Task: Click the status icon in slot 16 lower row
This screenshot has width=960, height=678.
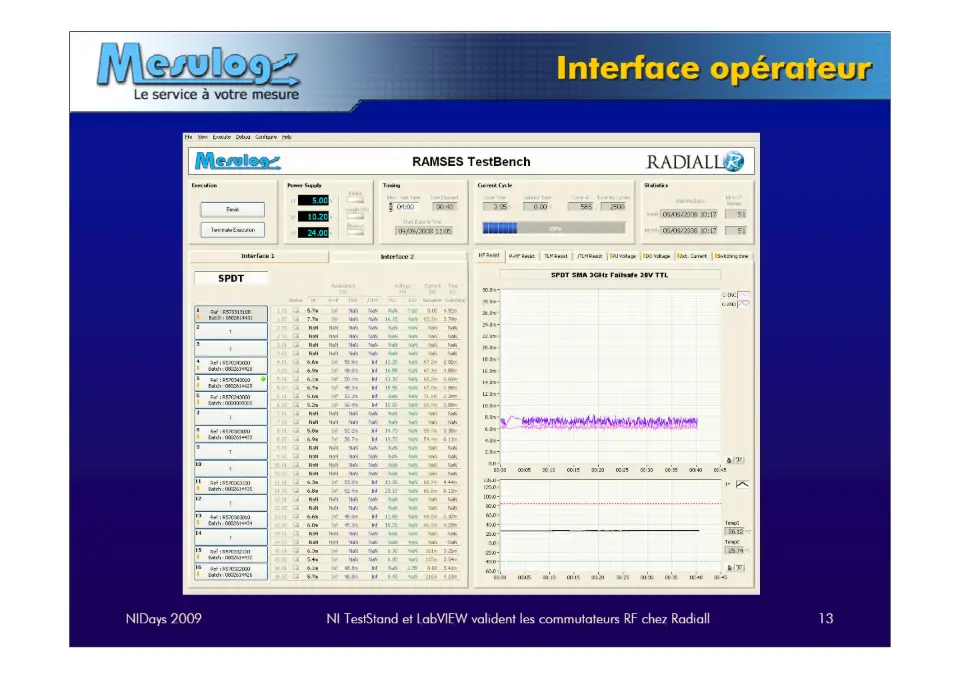Action: (296, 576)
